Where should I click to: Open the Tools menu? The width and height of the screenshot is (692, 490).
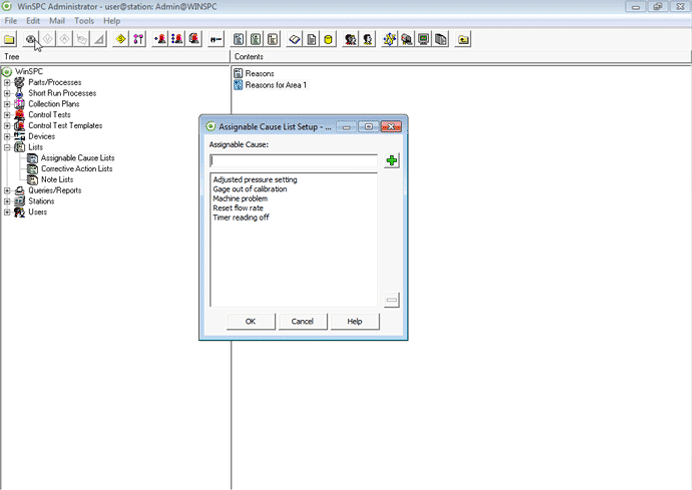click(84, 21)
